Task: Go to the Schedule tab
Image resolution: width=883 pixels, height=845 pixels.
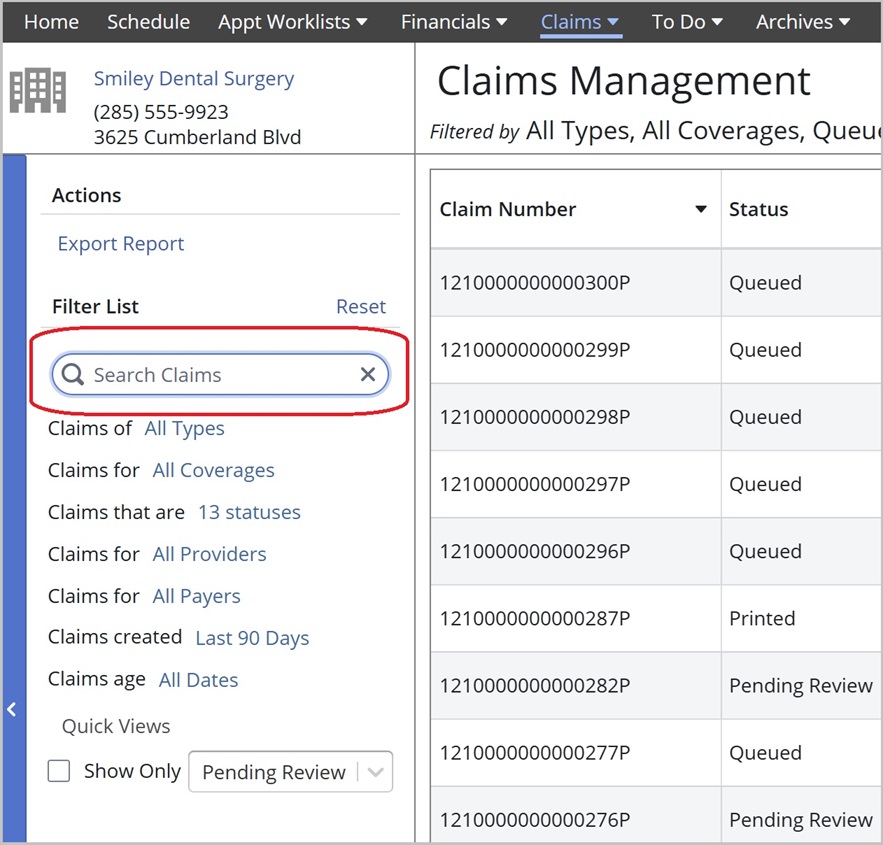Action: [x=149, y=22]
